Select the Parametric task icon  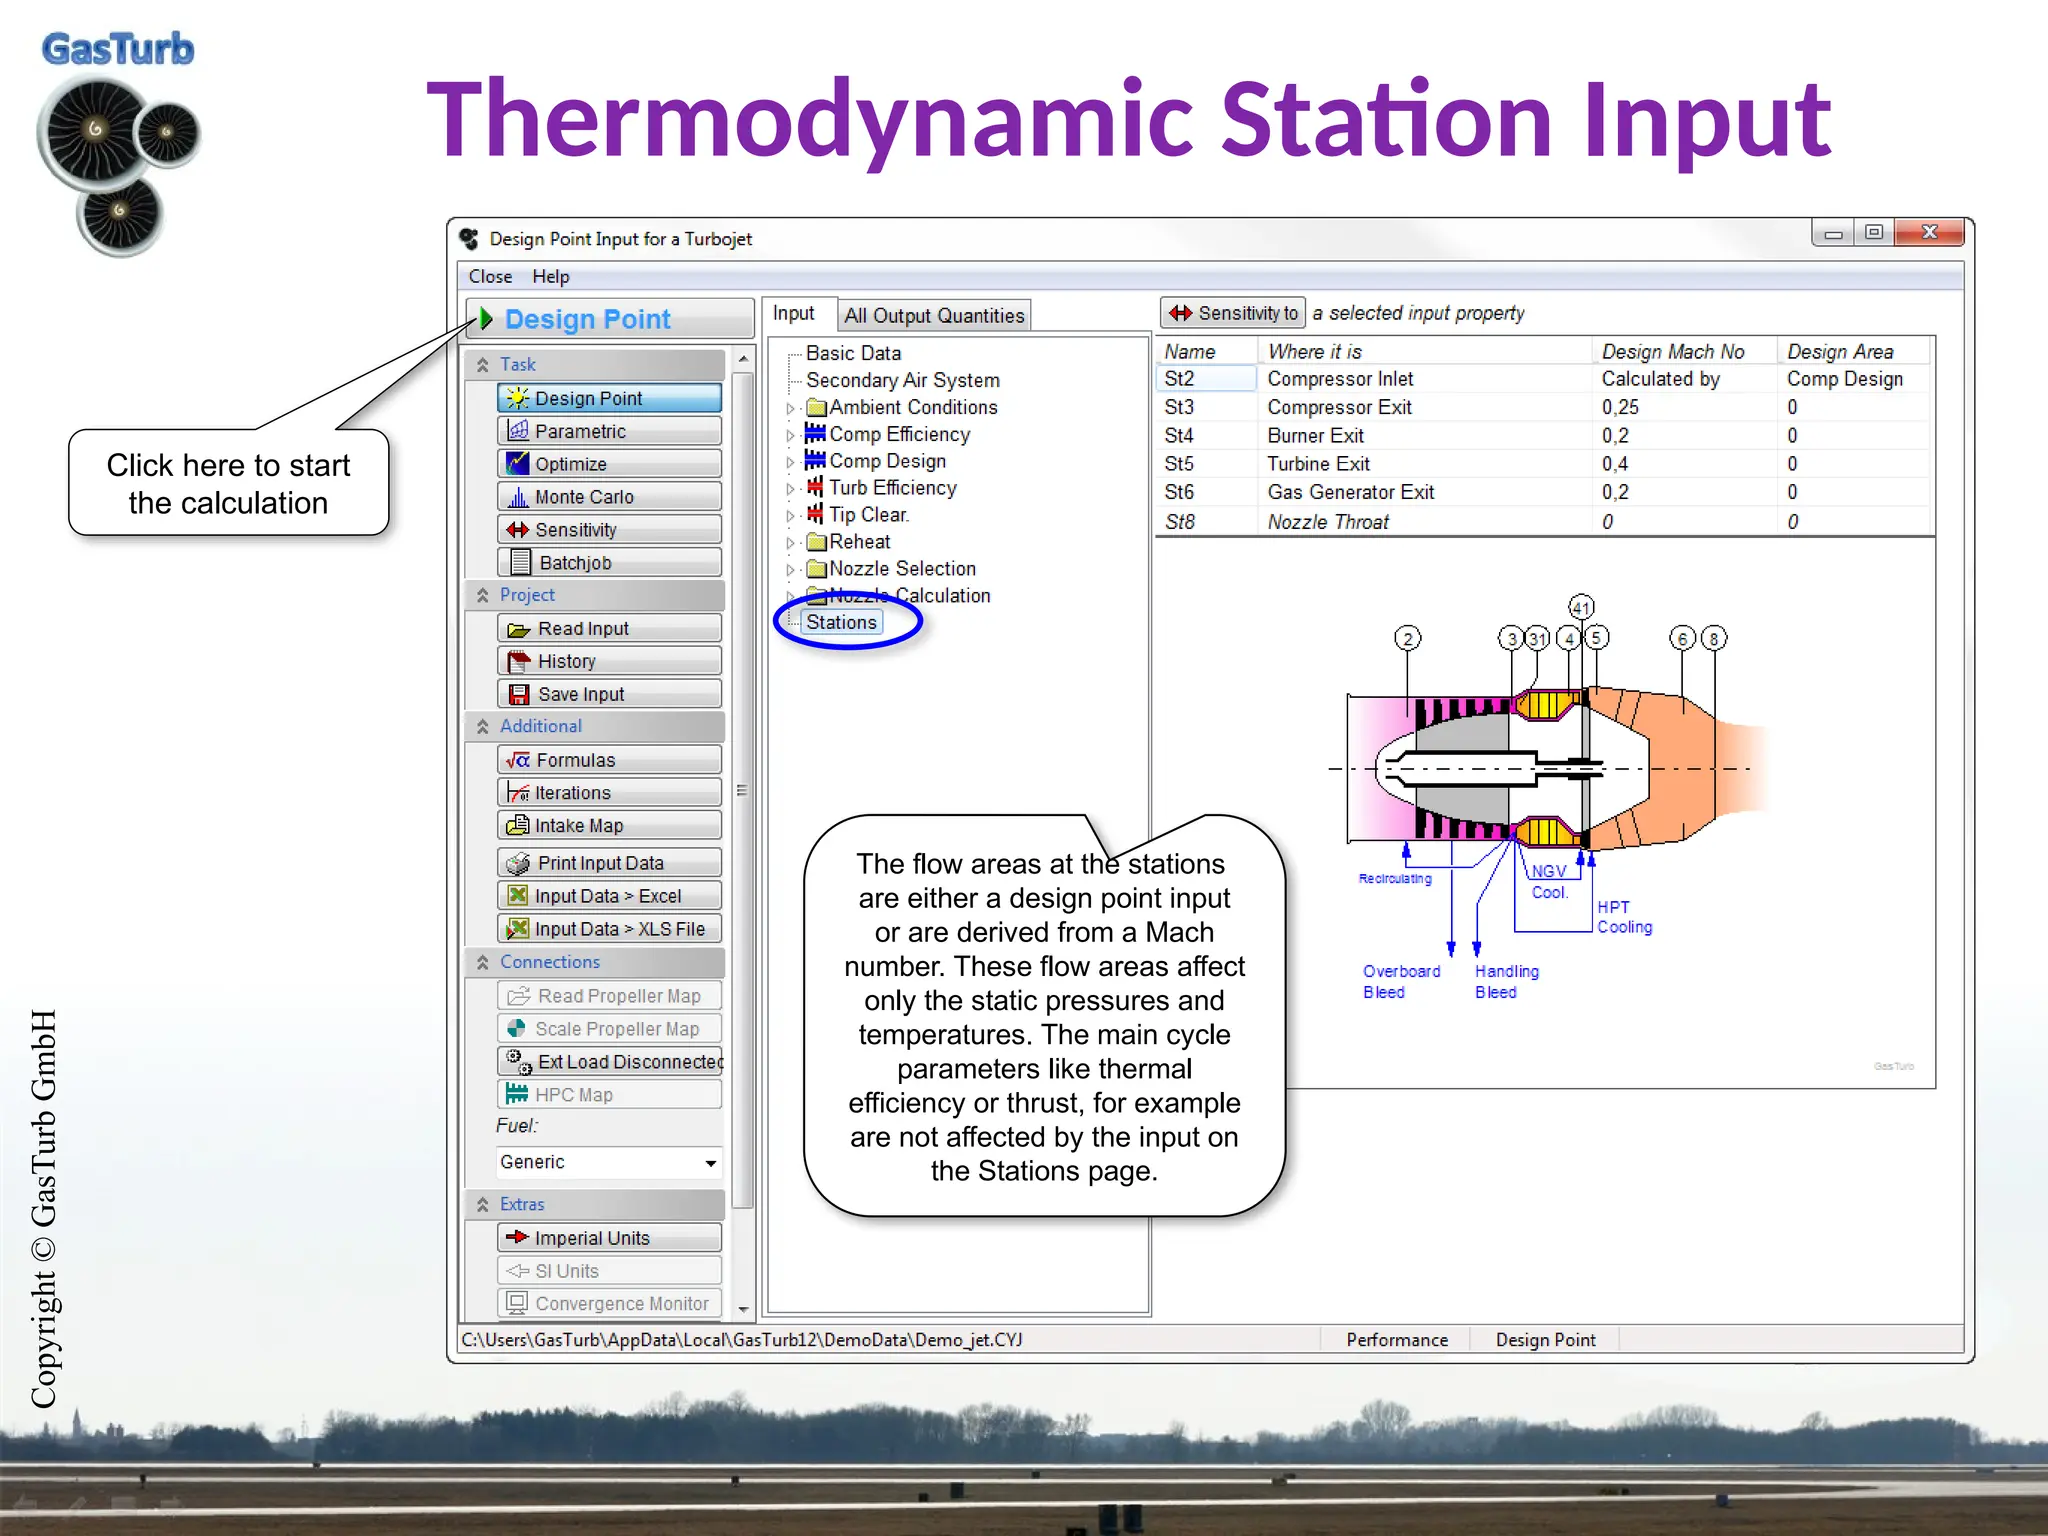coord(518,431)
